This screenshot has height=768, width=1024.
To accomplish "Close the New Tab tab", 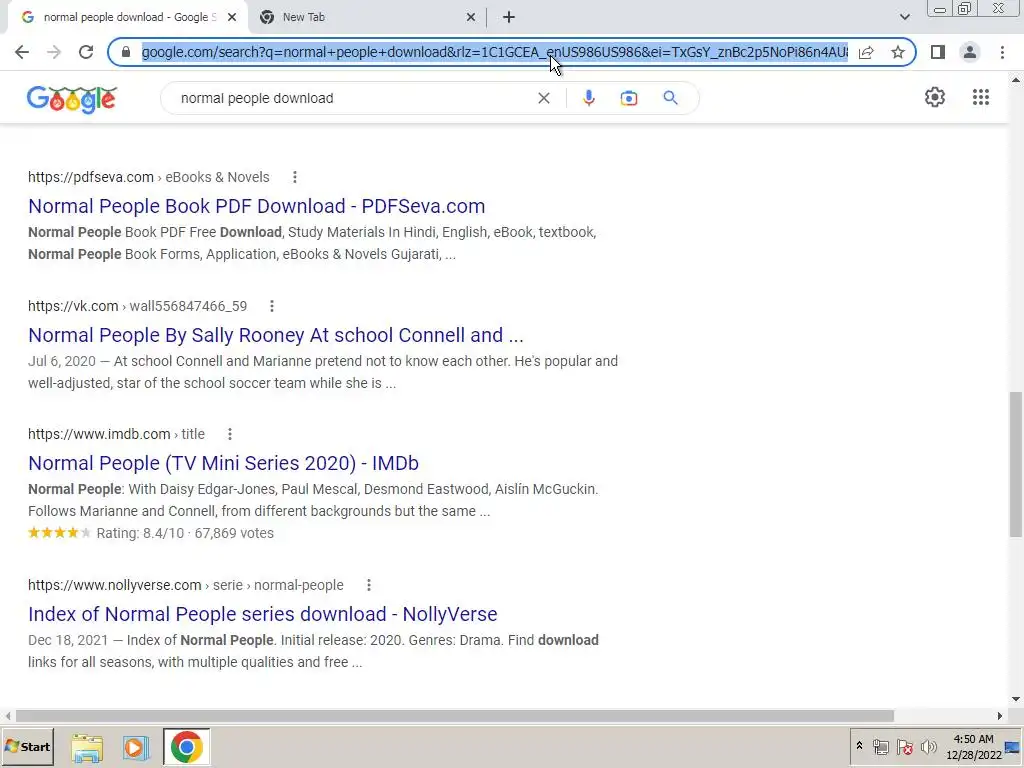I will point(471,17).
